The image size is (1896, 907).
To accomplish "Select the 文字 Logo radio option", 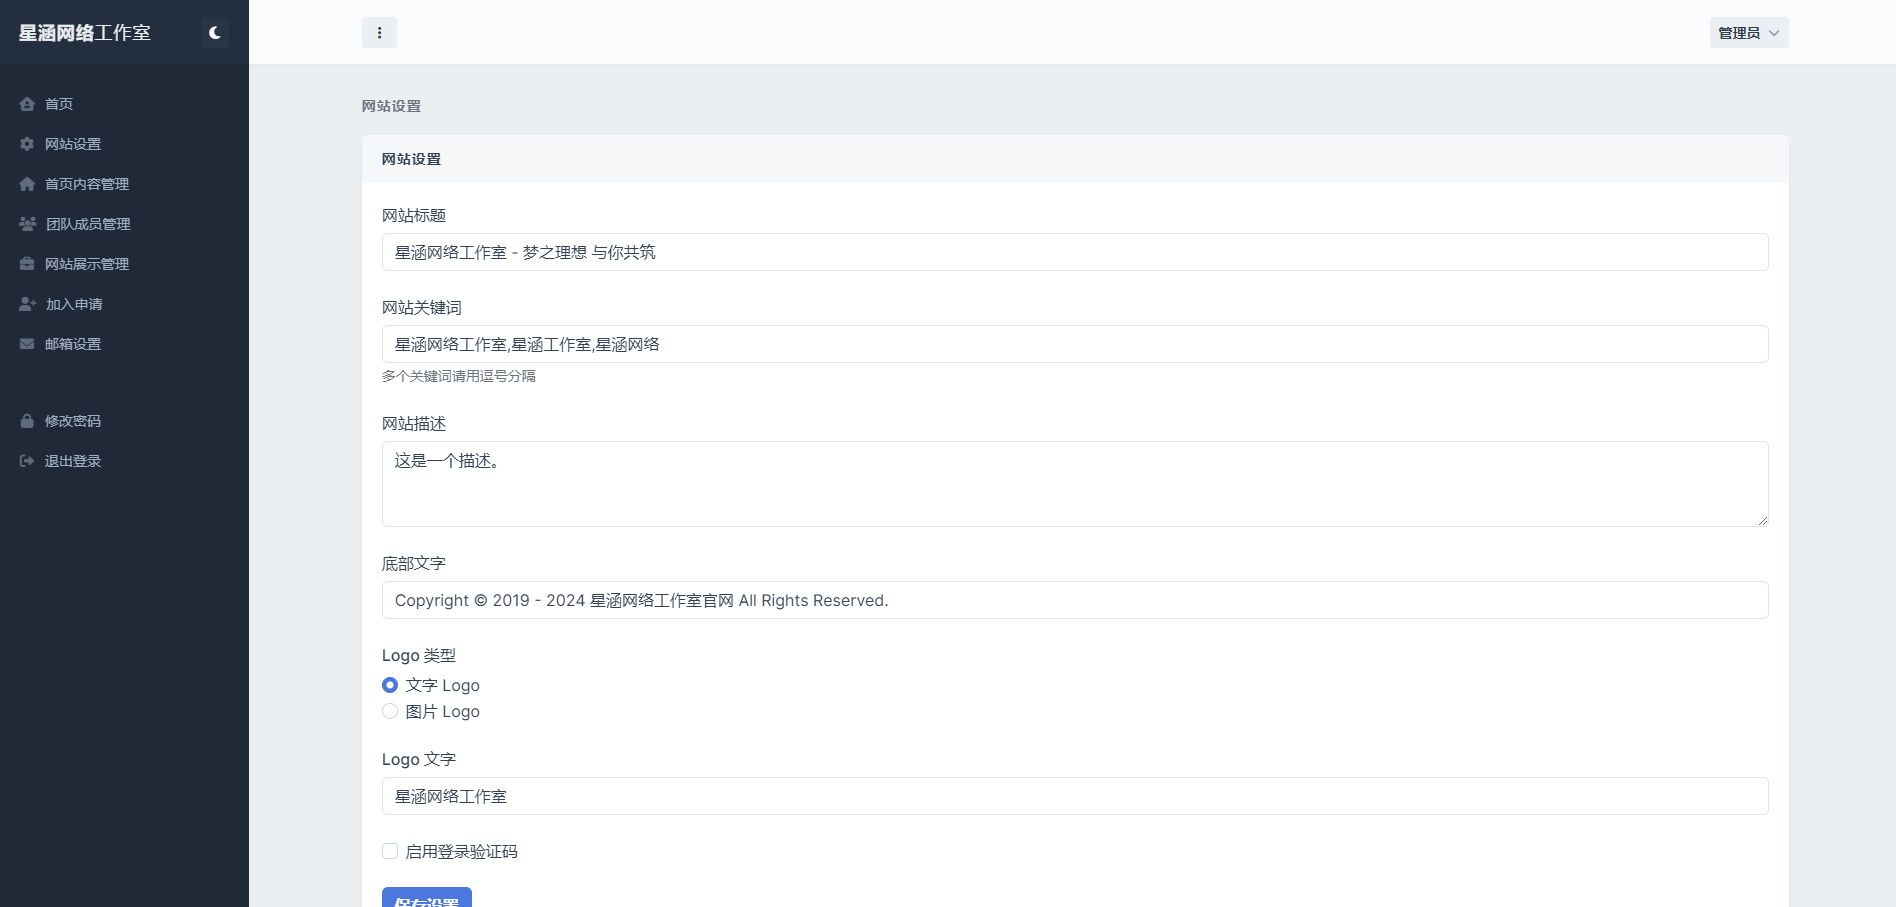I will coord(390,685).
